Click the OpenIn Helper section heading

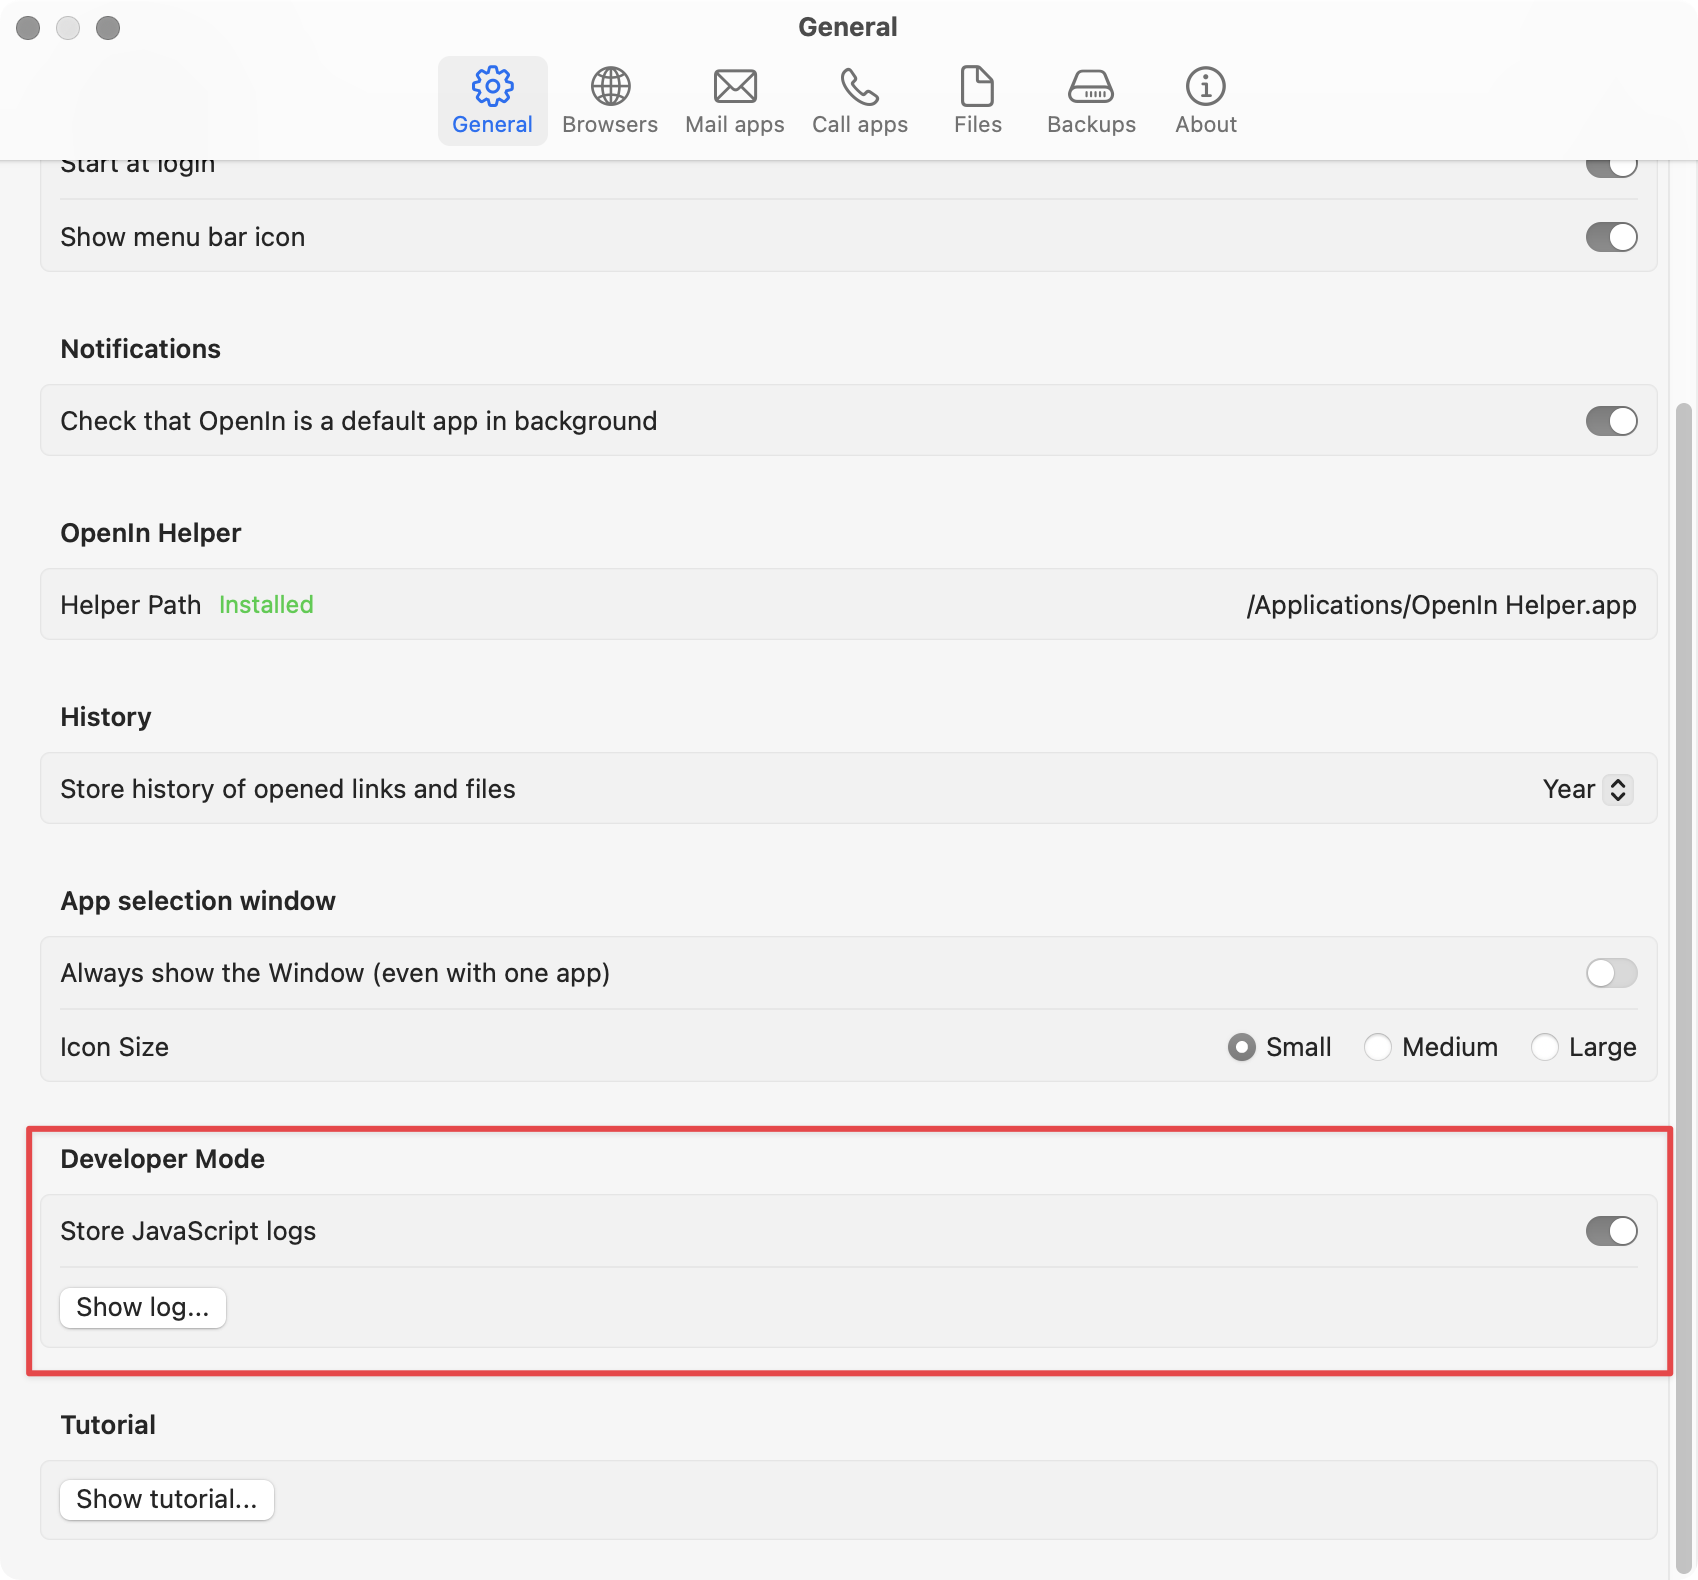coord(151,533)
